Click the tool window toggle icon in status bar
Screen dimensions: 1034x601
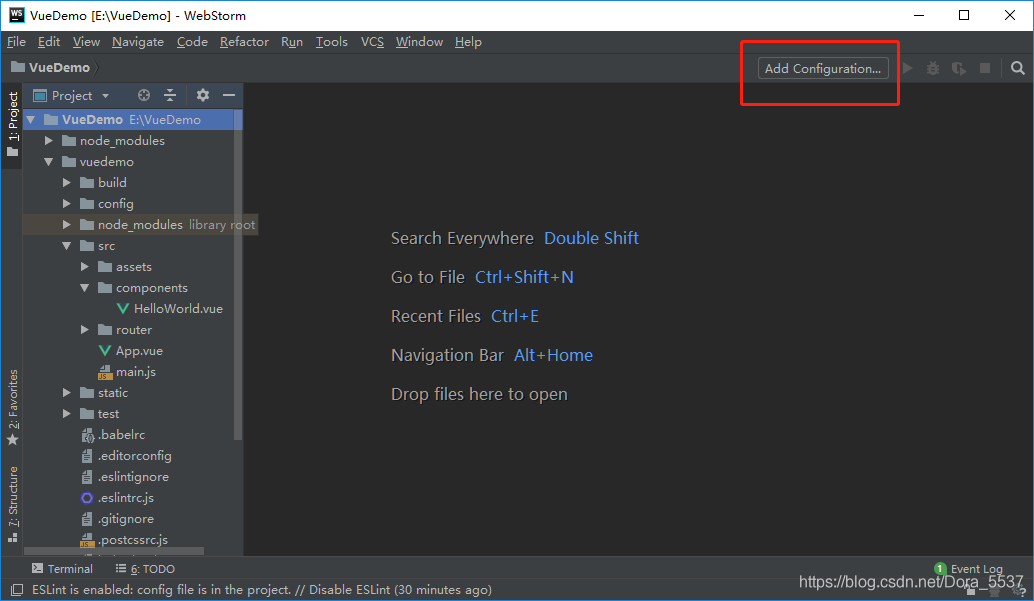click(x=17, y=590)
